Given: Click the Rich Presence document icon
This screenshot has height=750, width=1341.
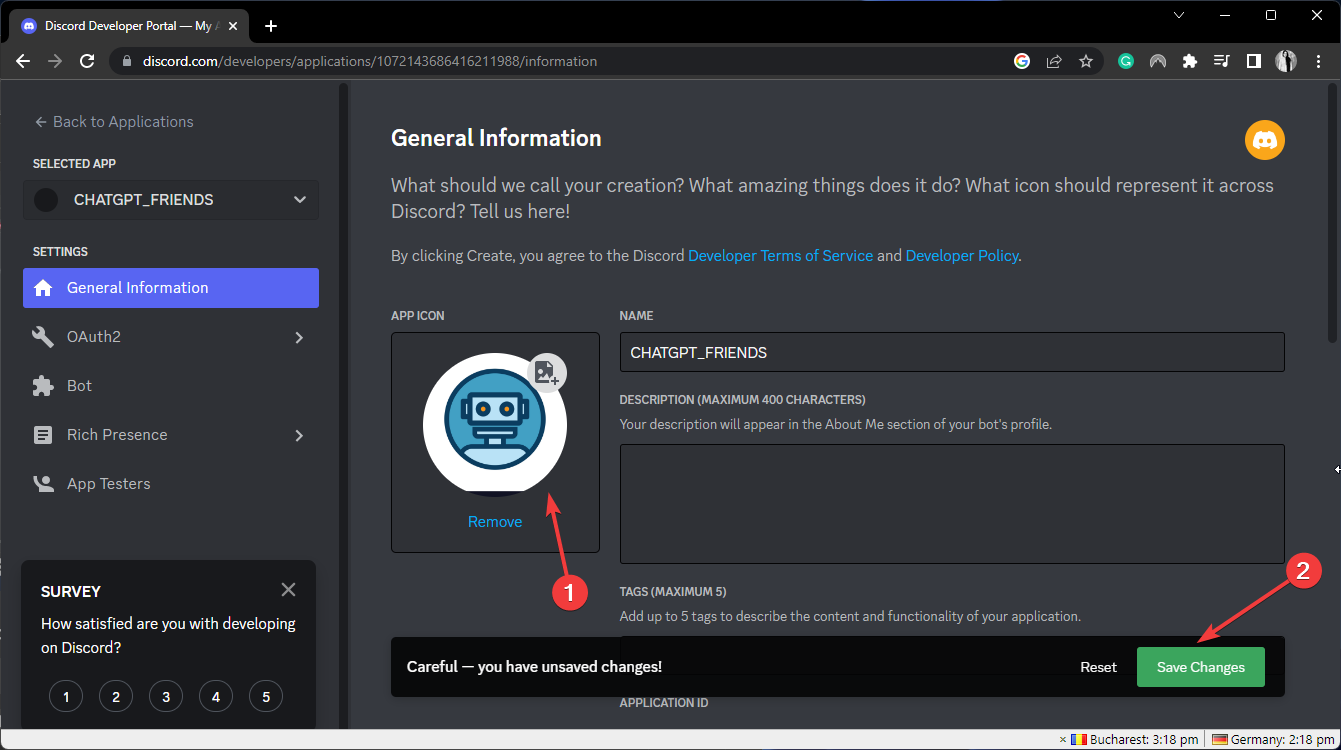Looking at the screenshot, I should pos(43,435).
